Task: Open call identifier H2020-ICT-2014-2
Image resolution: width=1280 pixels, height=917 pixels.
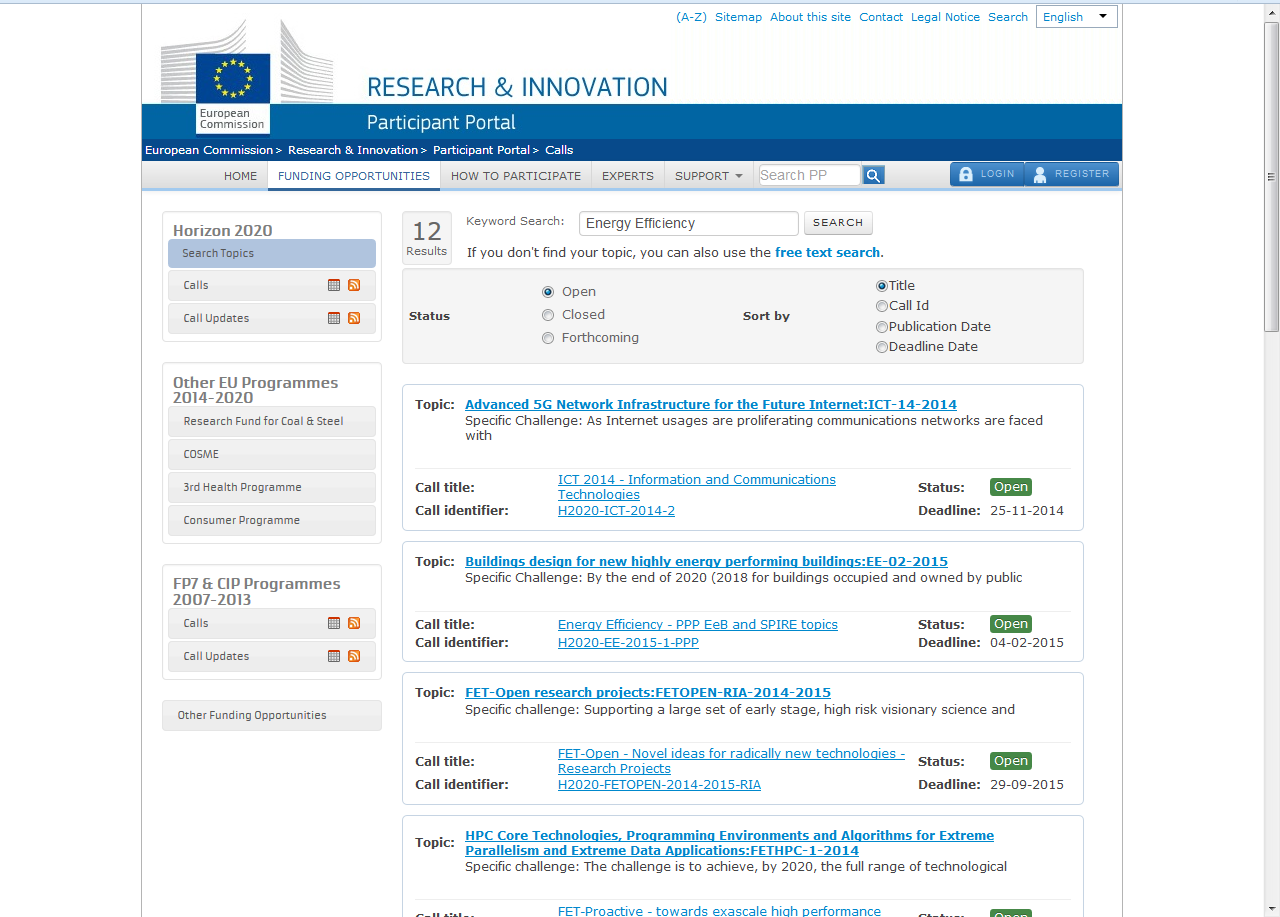Action: tap(616, 511)
